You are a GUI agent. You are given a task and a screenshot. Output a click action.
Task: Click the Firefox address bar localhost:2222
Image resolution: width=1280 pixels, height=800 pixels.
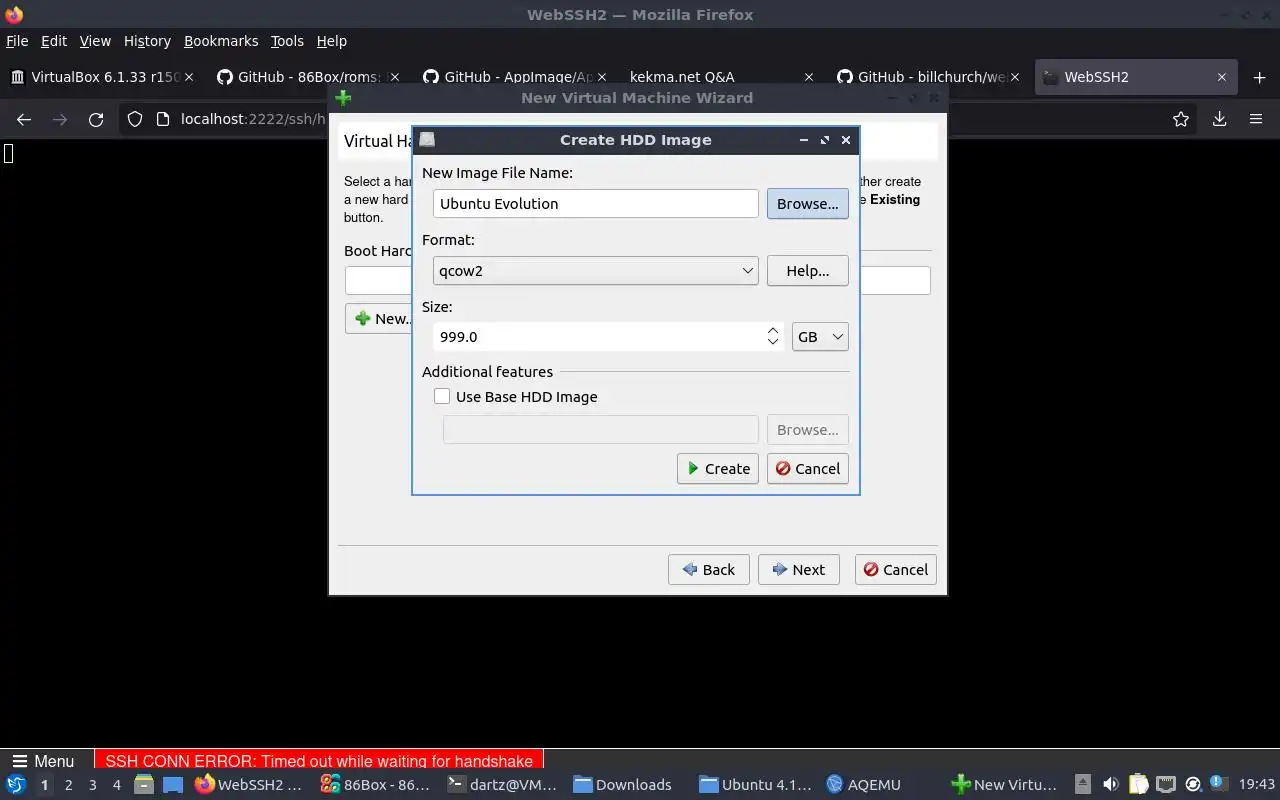pos(253,119)
